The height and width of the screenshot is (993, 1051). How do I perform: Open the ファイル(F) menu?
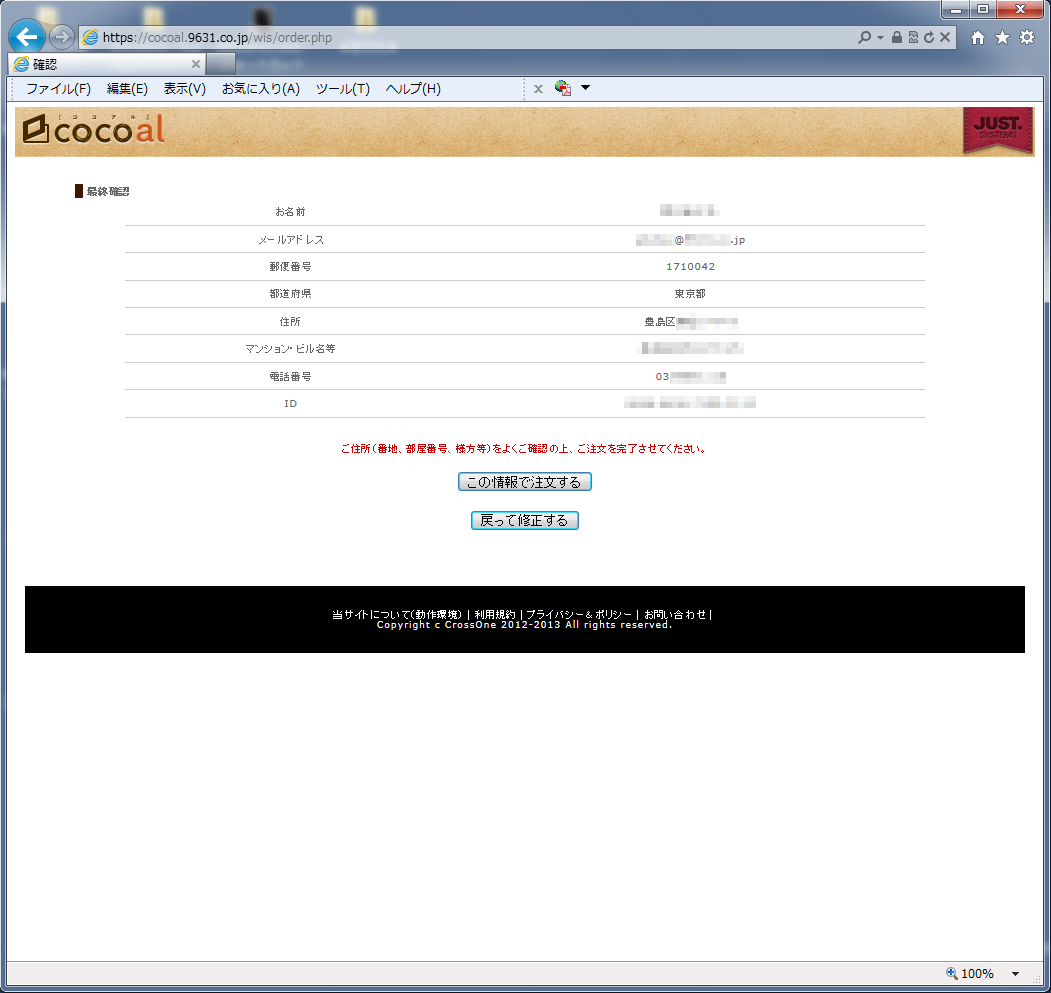pos(58,89)
